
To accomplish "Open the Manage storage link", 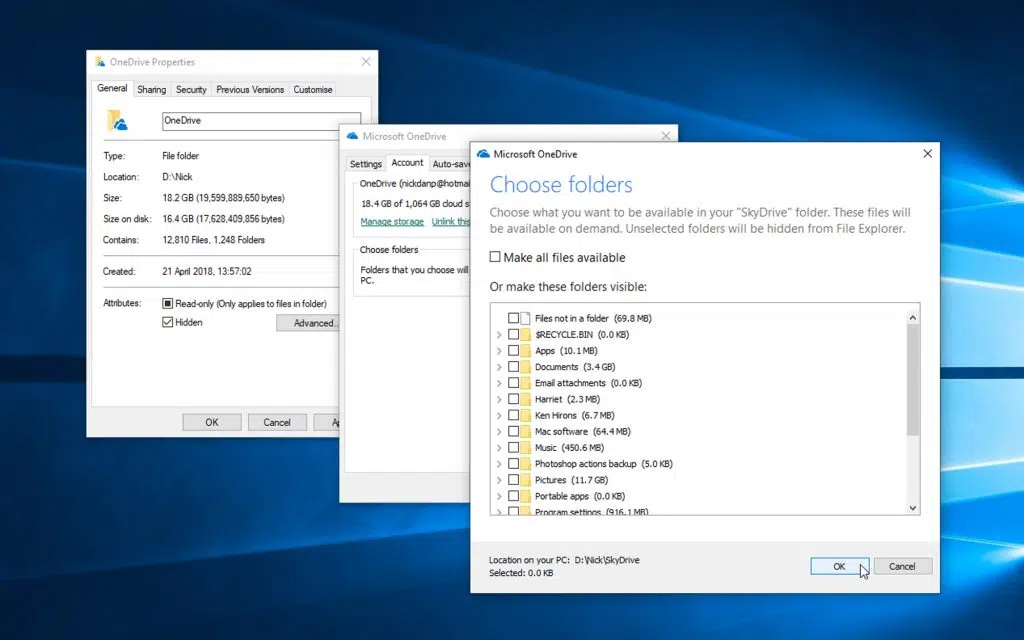I will (392, 221).
